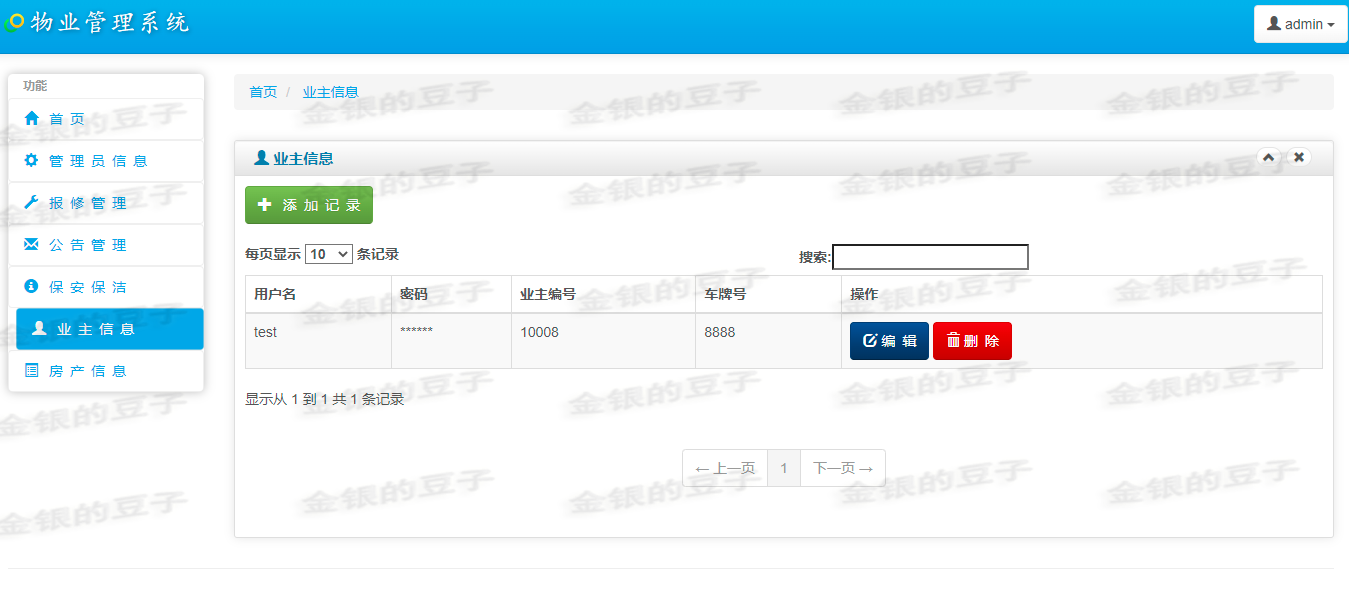Collapse the 业主信息 panel with the chevron

[x=1268, y=157]
